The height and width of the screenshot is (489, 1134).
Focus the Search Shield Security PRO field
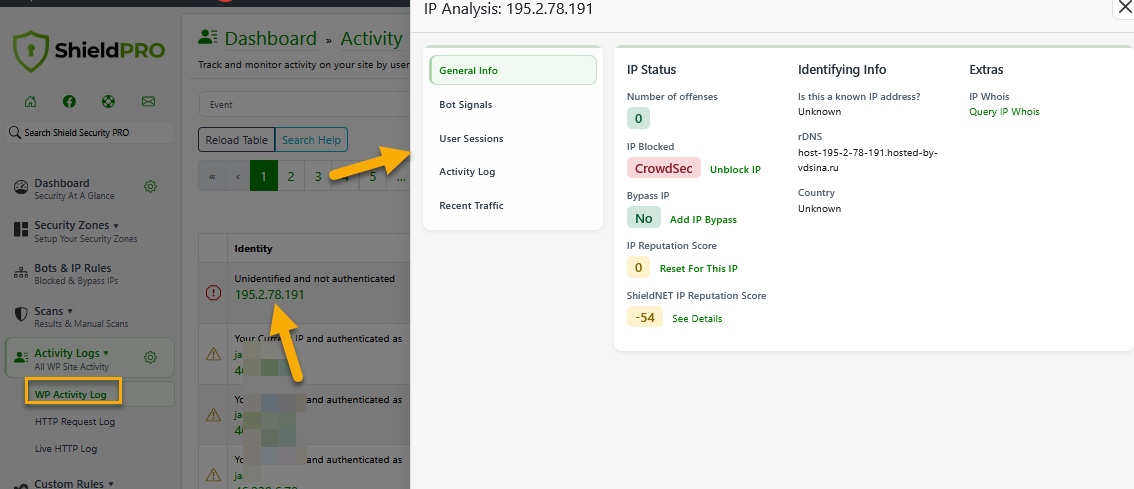click(x=90, y=132)
